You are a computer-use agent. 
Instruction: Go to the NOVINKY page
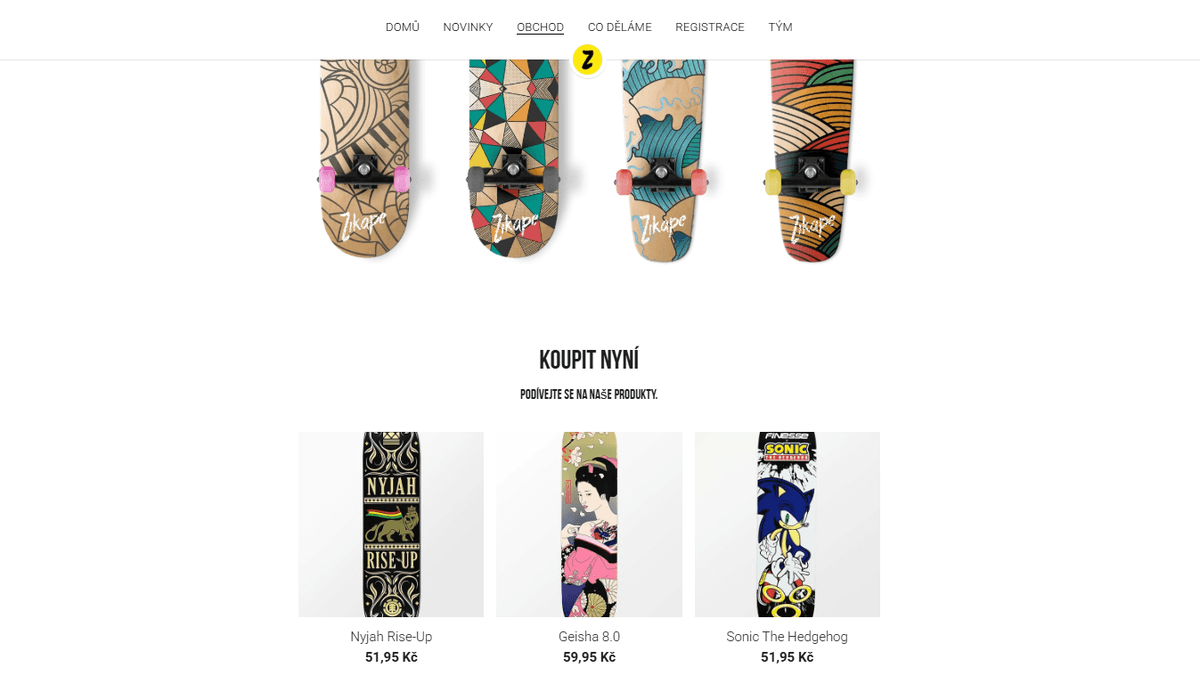(x=468, y=27)
